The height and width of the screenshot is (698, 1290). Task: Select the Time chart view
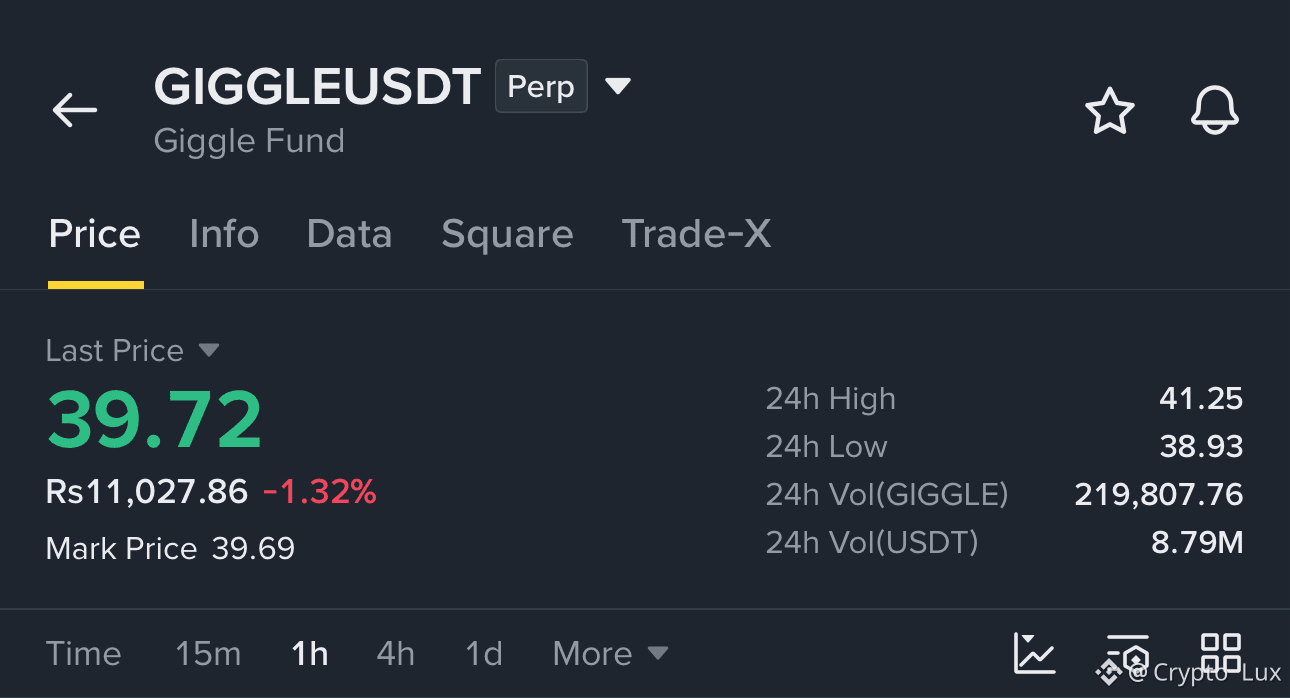pyautogui.click(x=84, y=653)
